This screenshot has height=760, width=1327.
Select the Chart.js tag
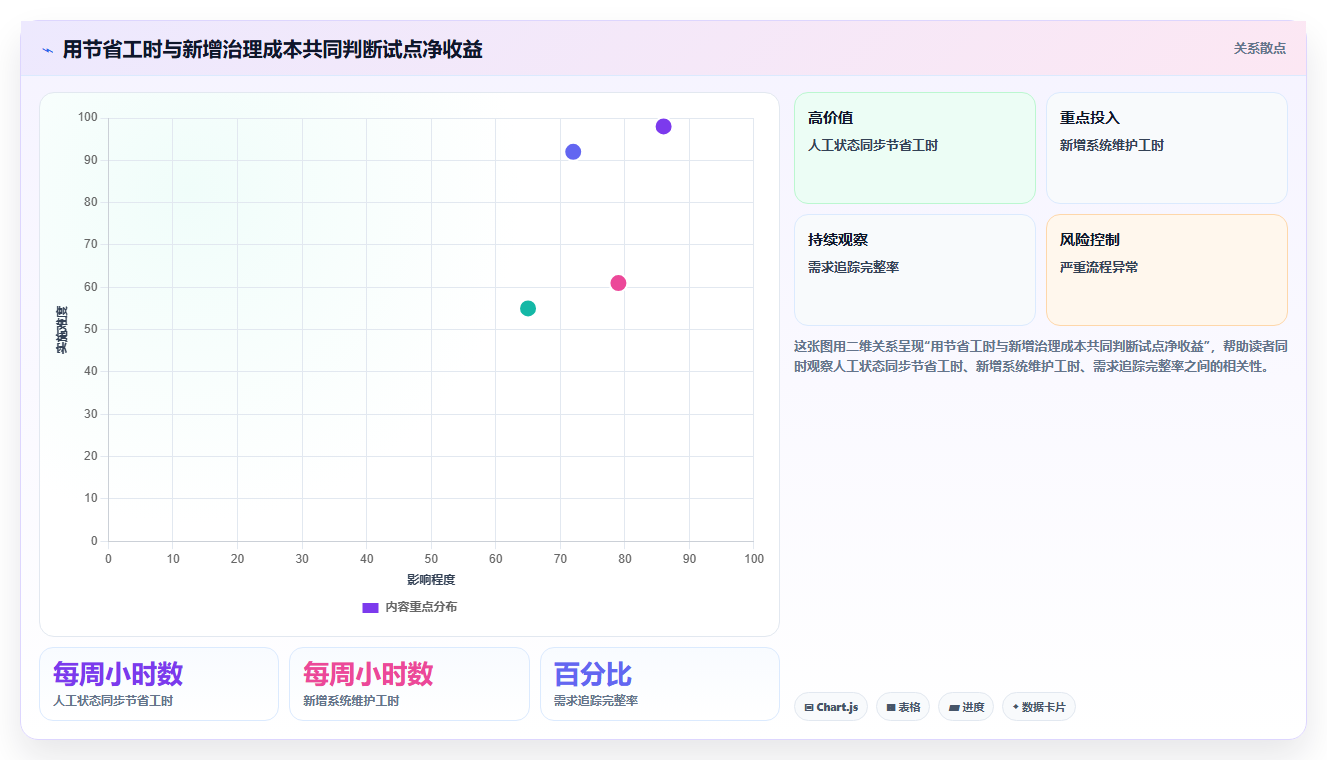pos(831,707)
